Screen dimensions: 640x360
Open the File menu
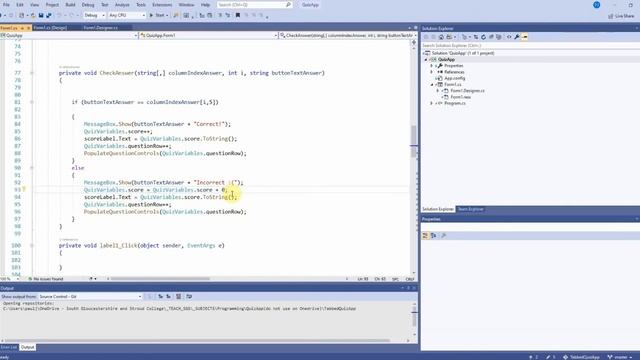[6, 5]
